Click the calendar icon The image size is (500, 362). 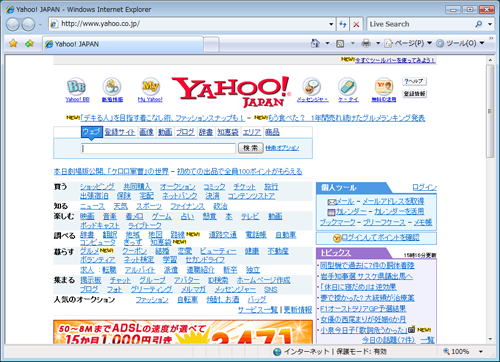click(331, 212)
